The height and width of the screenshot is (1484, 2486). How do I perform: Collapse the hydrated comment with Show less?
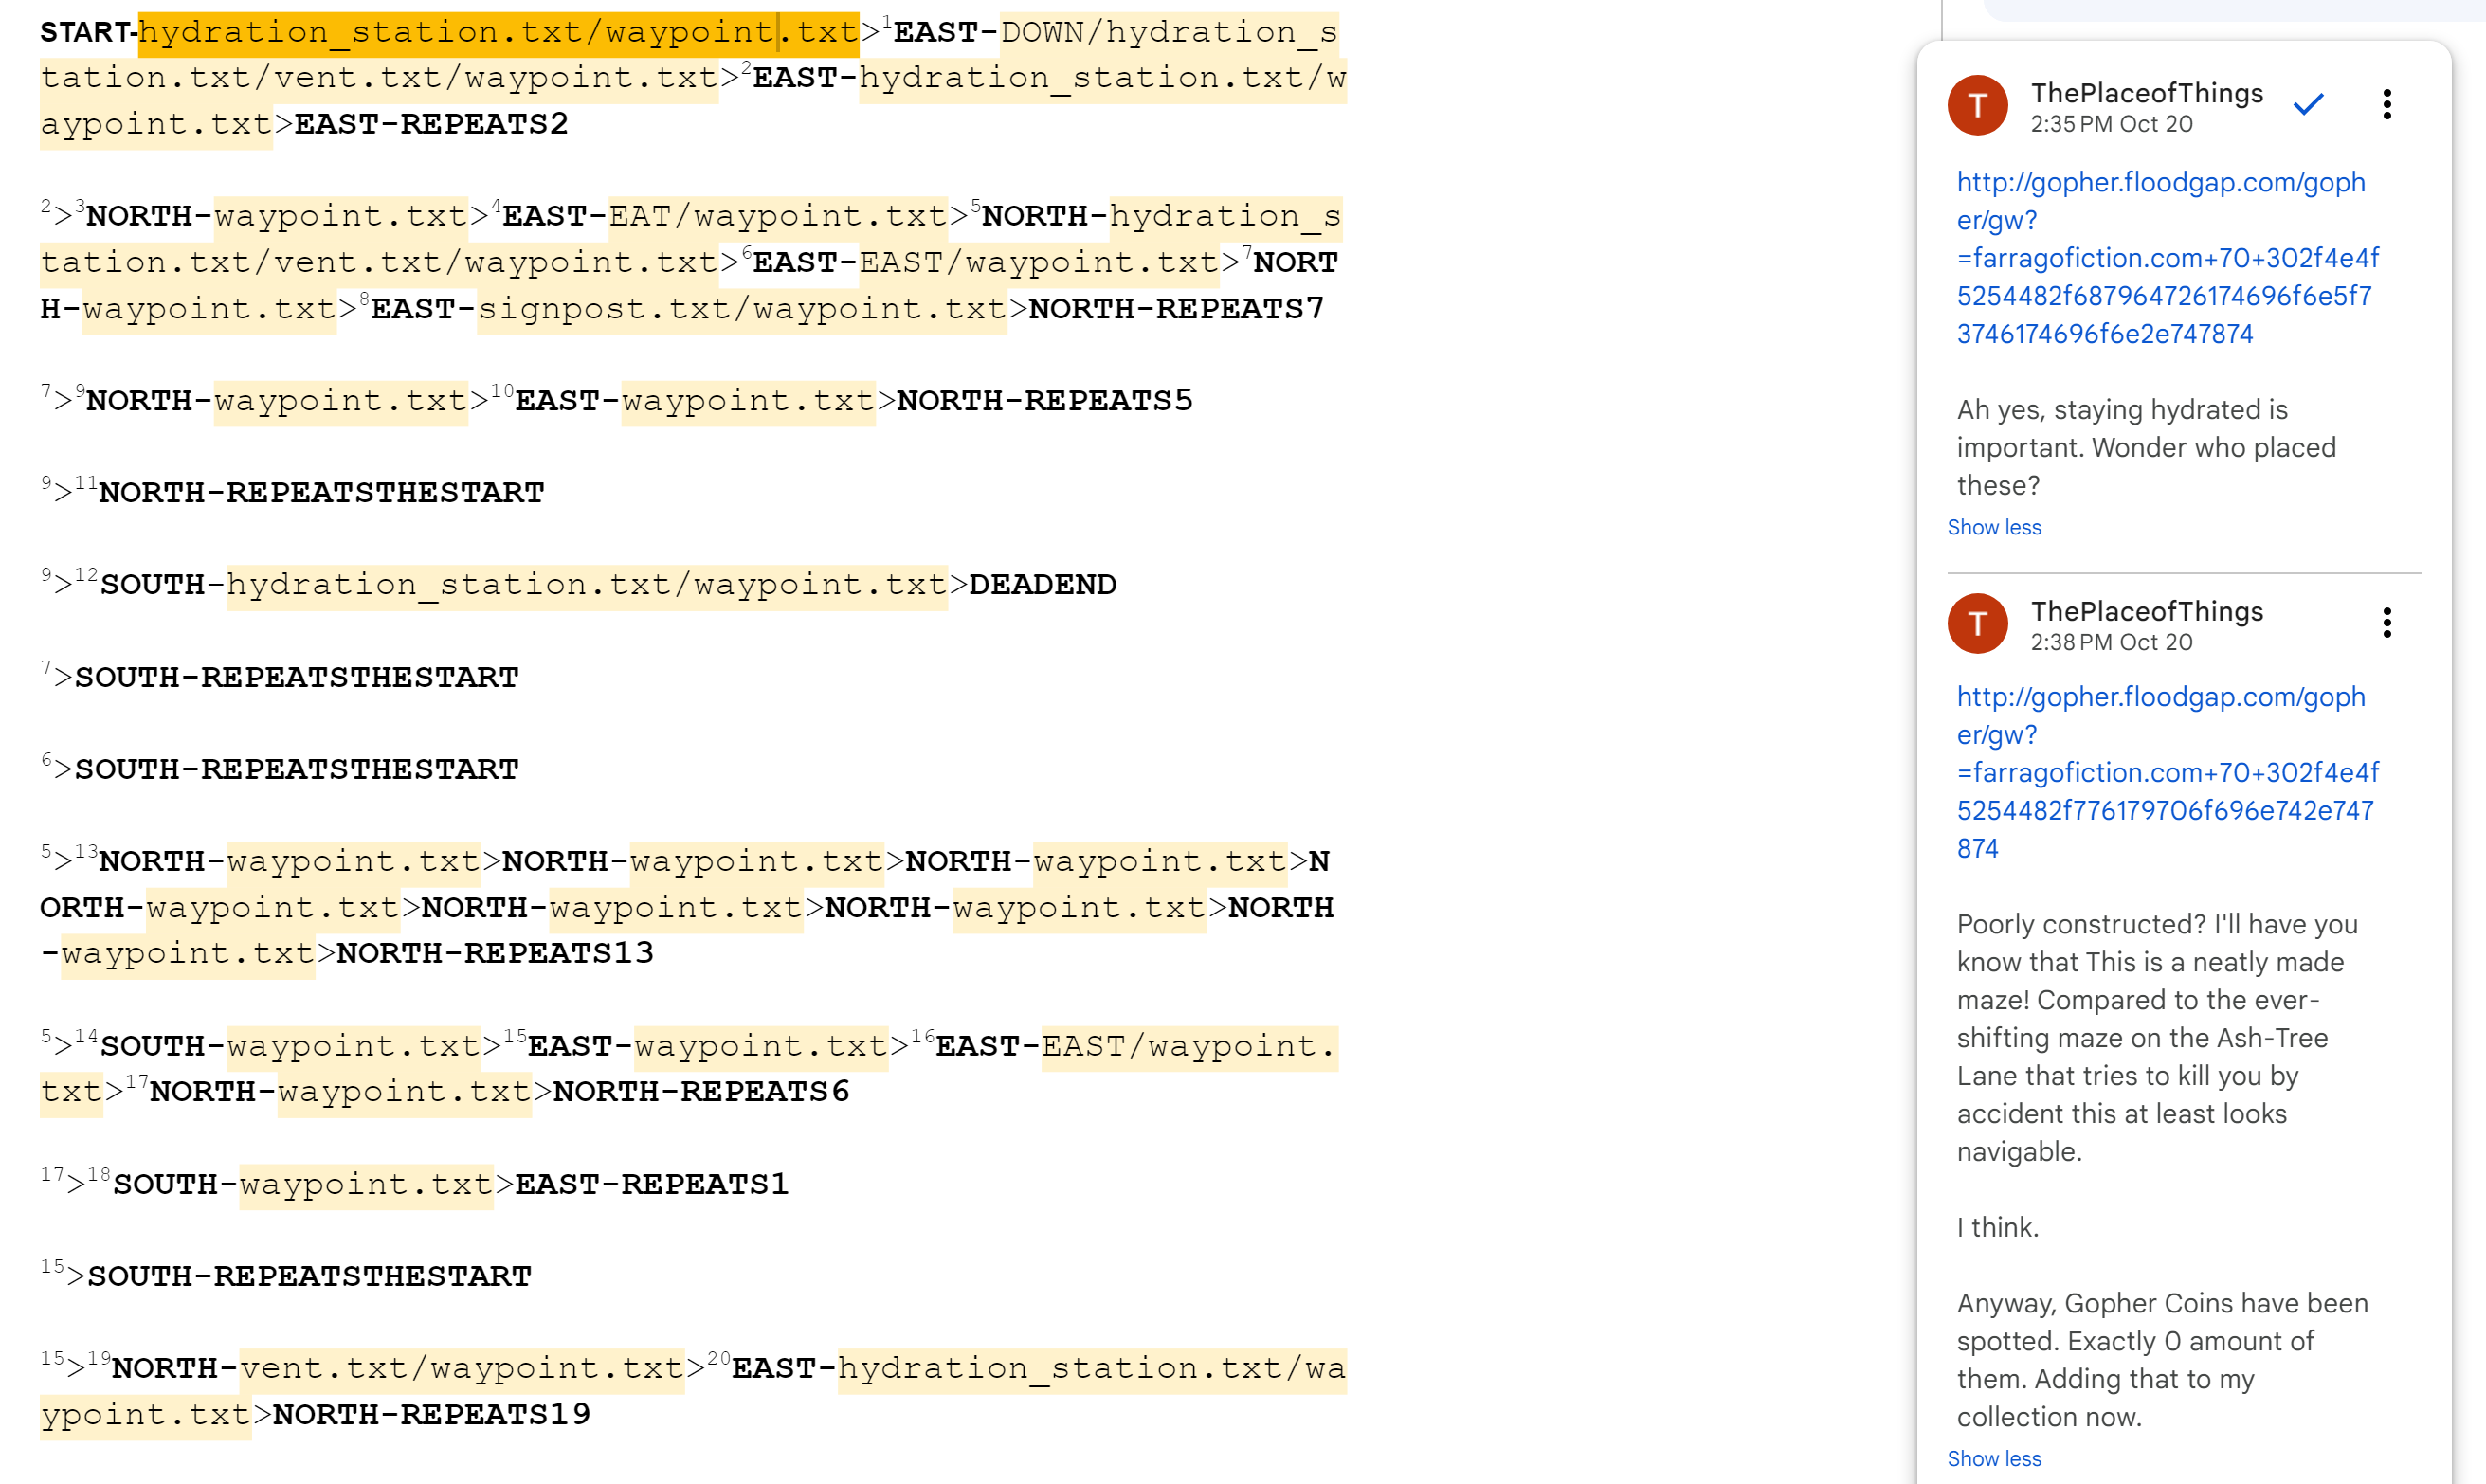click(x=1993, y=527)
